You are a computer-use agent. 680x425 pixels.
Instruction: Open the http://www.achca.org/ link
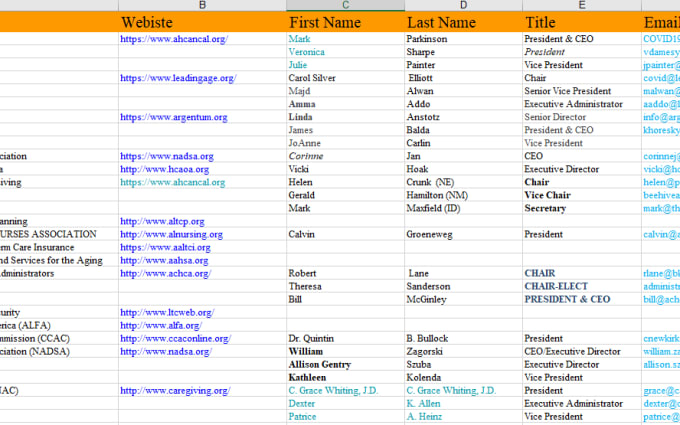coord(166,273)
